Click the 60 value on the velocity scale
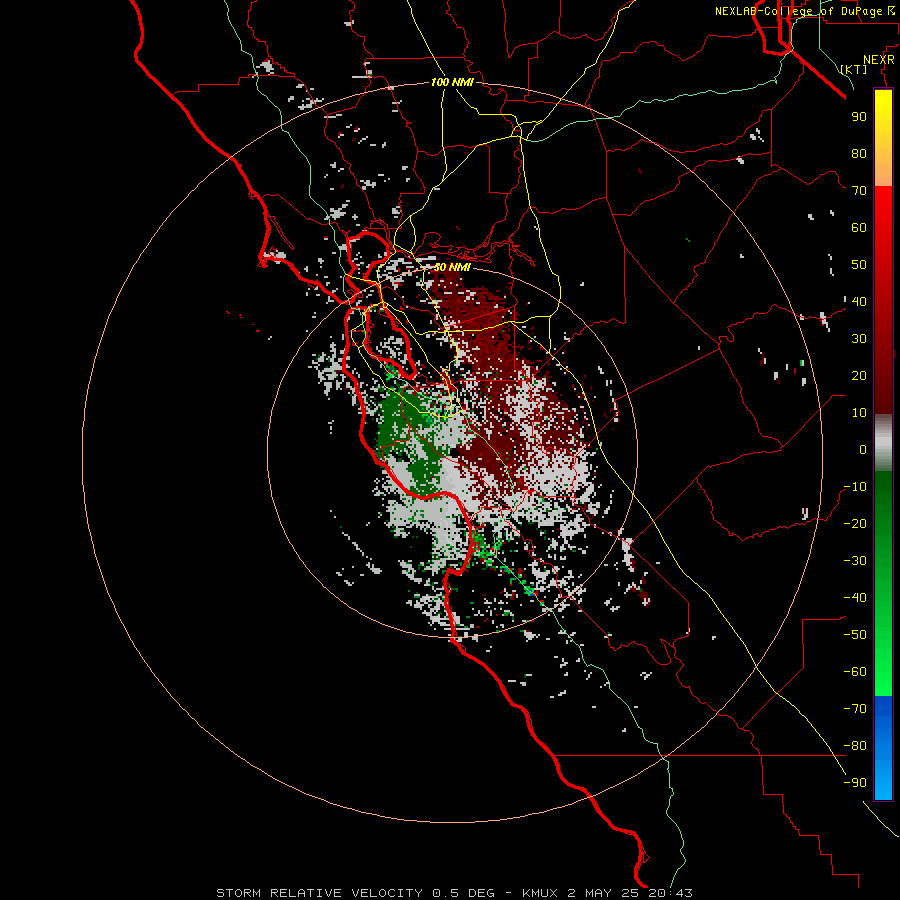The height and width of the screenshot is (900, 900). pyautogui.click(x=859, y=227)
